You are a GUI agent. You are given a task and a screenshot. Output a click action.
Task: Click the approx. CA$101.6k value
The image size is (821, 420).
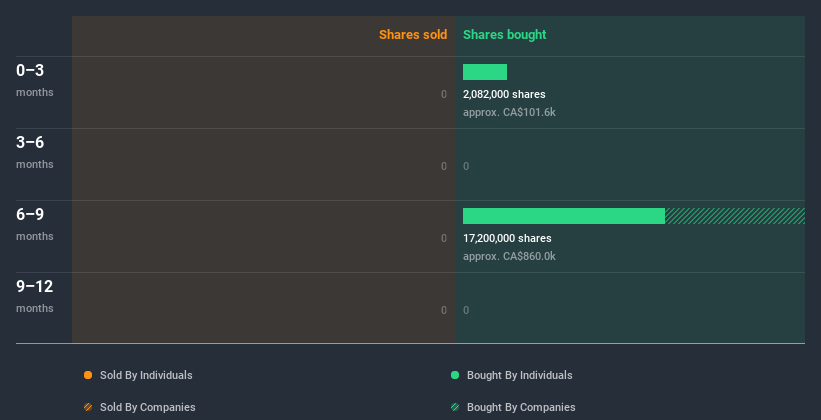coord(509,113)
